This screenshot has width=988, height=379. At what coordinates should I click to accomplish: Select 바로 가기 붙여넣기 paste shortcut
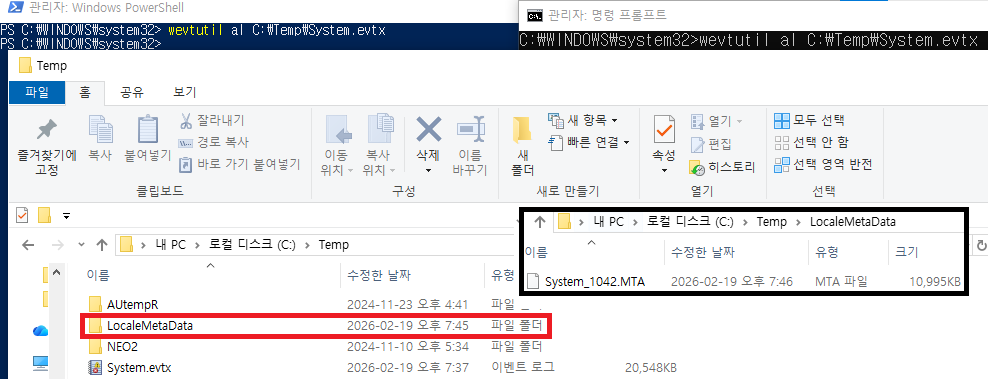point(239,165)
